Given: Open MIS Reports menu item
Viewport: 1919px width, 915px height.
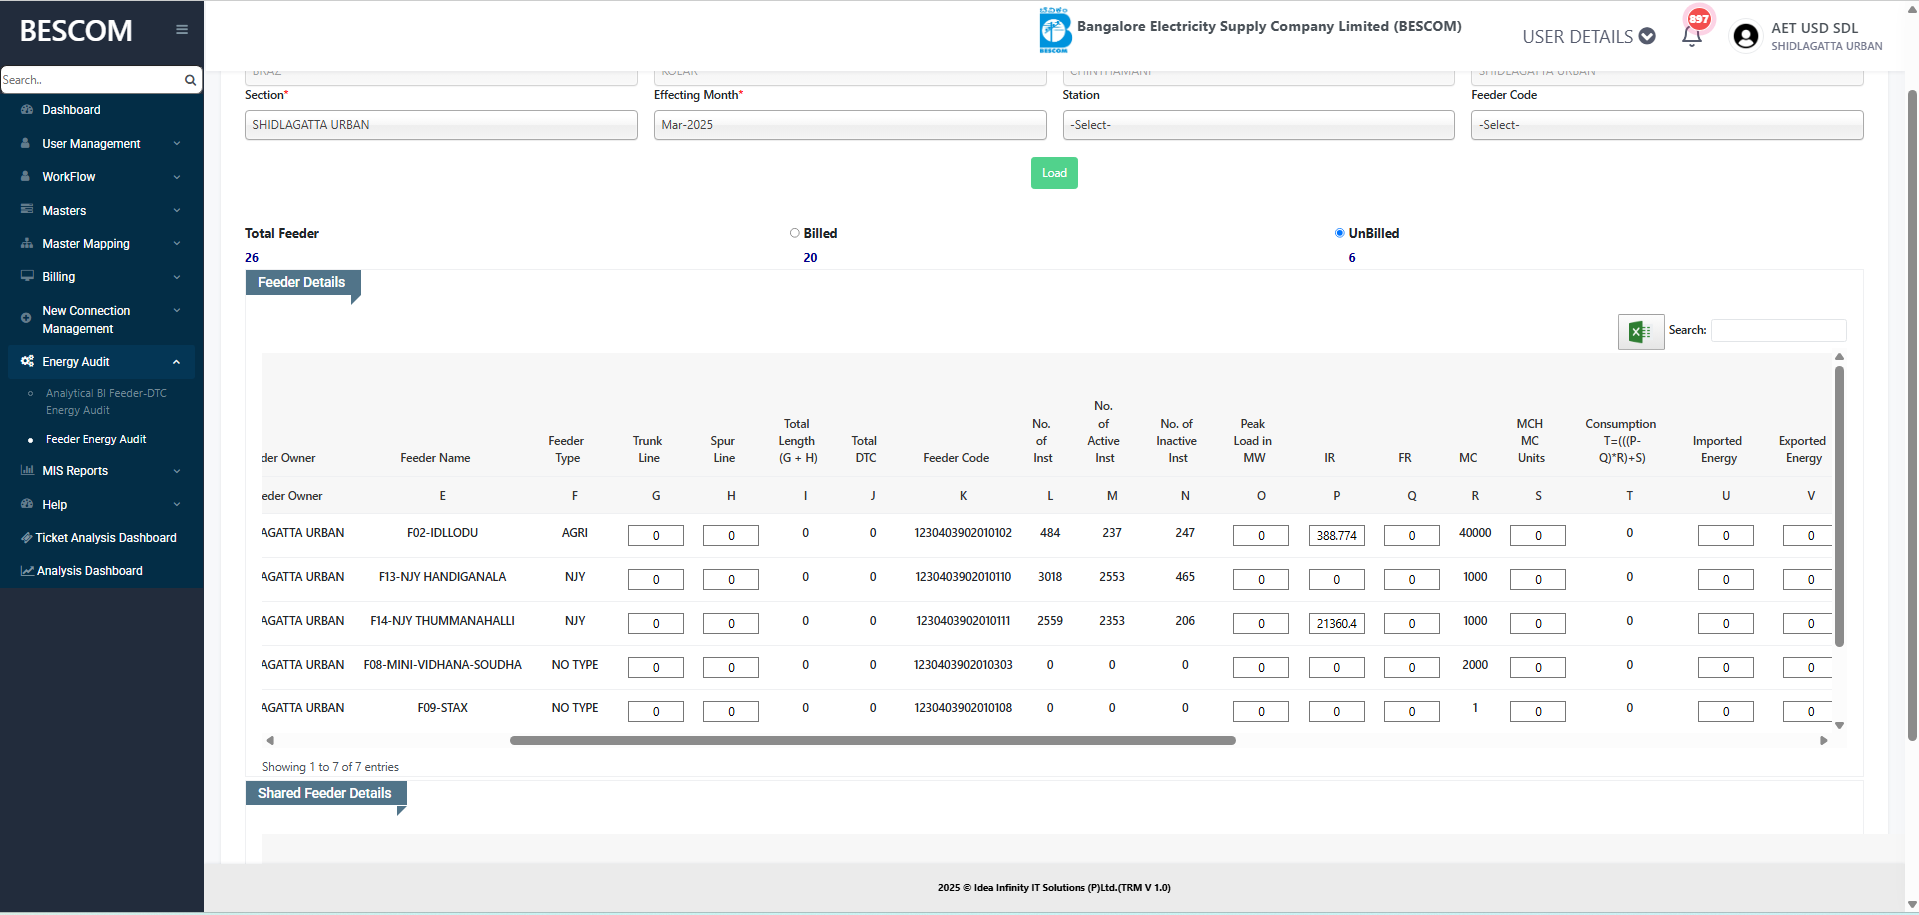Looking at the screenshot, I should [75, 471].
